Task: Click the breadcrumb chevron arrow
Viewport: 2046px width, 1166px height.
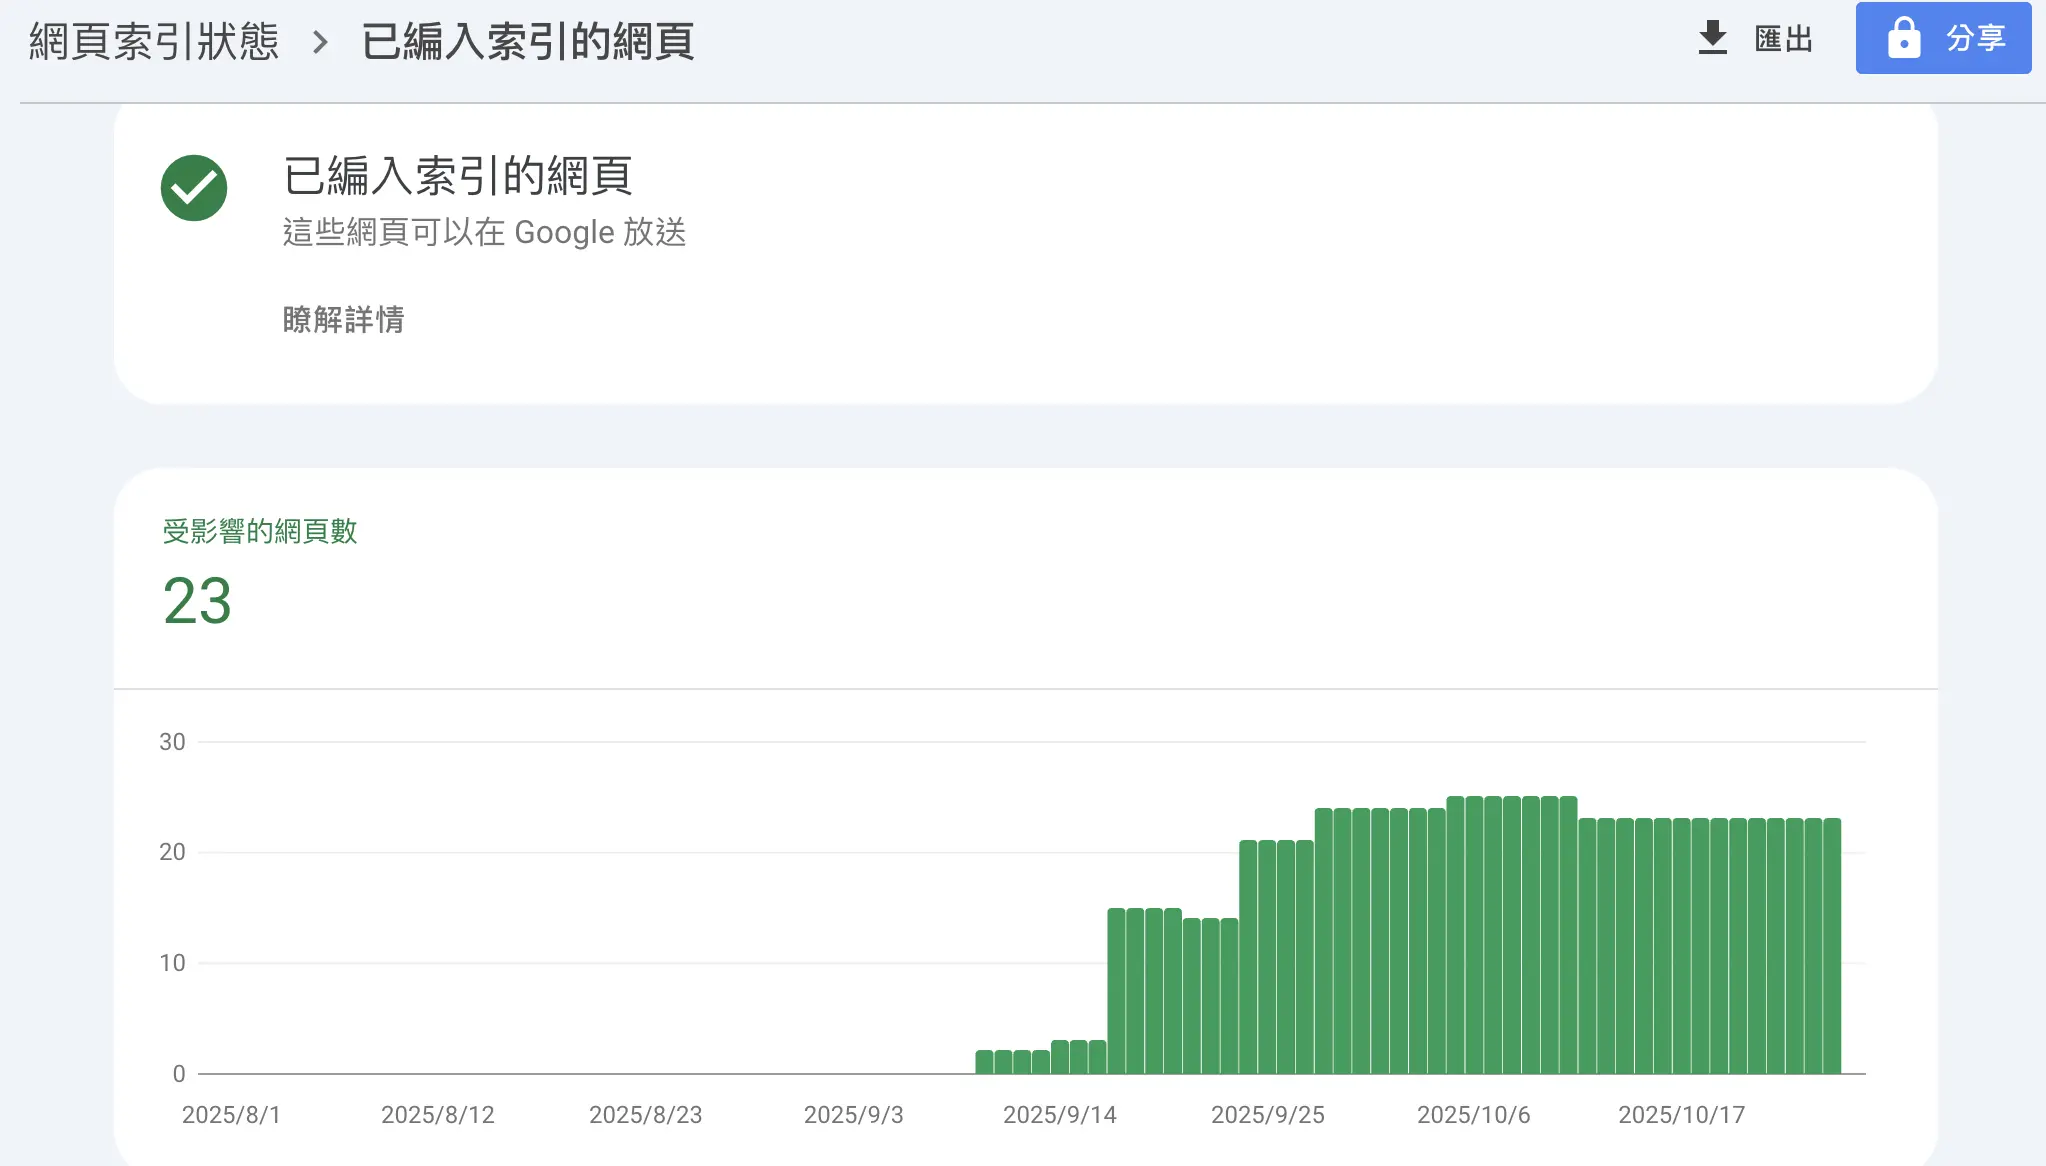Action: tap(320, 42)
